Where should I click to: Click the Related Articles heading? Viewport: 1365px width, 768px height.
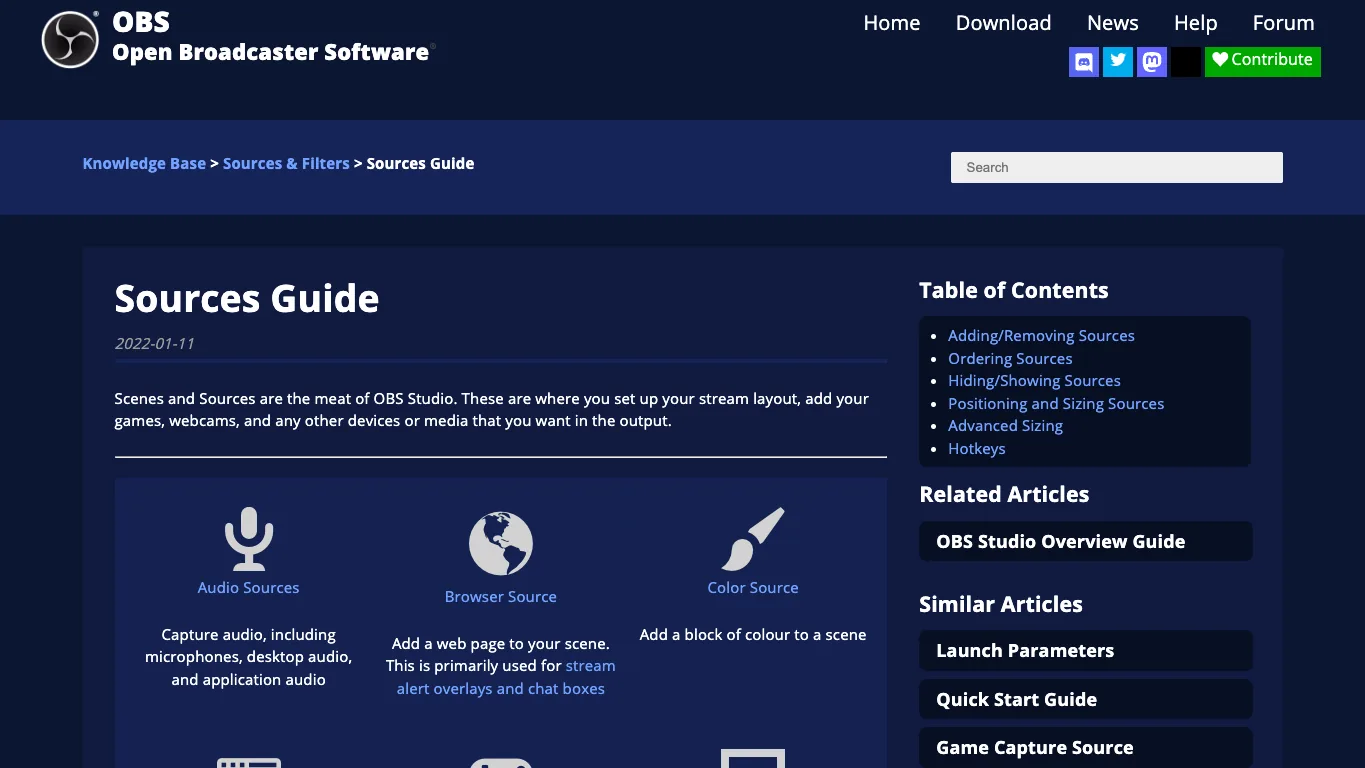[x=1004, y=494]
